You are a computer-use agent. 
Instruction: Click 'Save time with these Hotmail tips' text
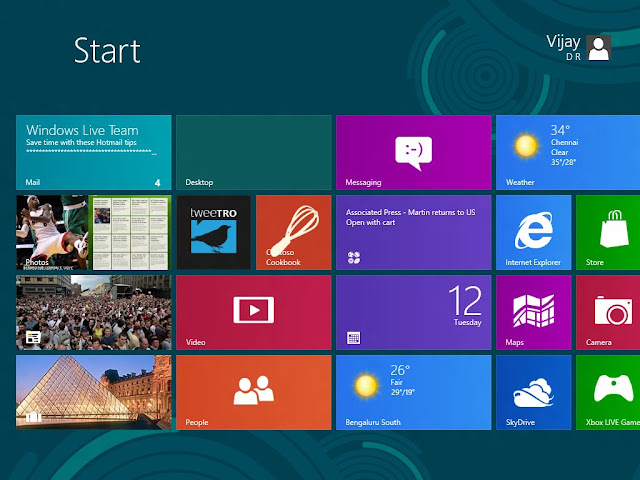pos(81,142)
